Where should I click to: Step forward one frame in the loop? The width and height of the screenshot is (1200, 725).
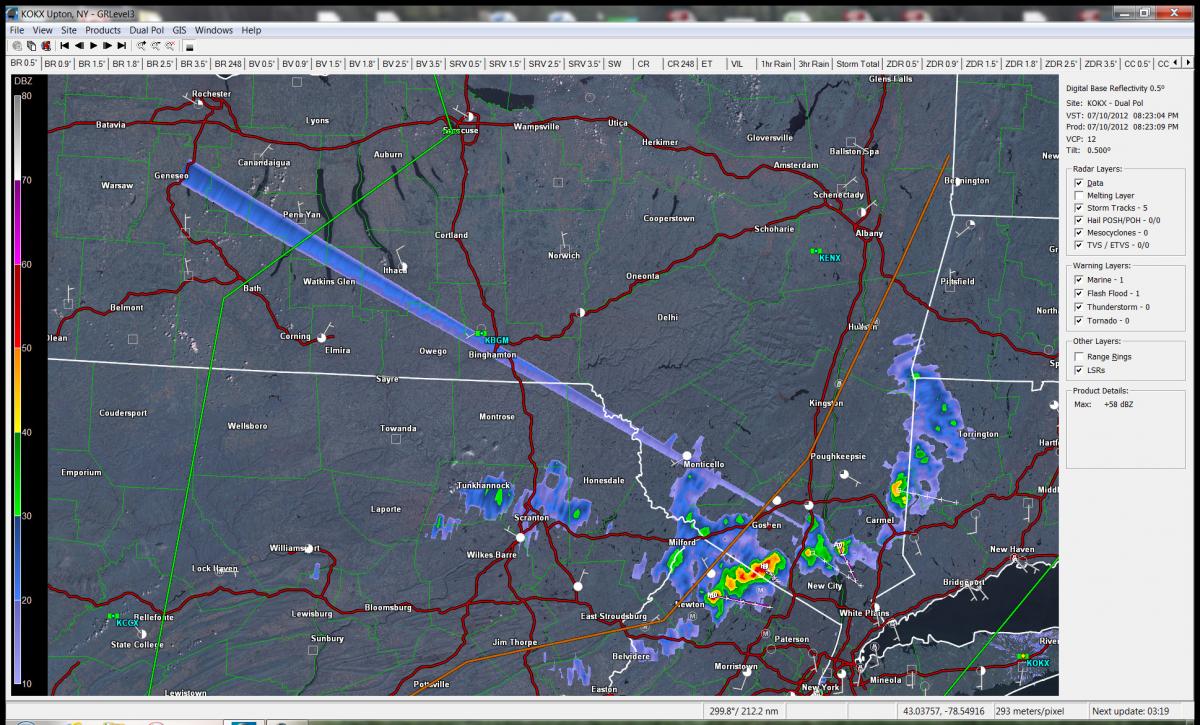[x=107, y=45]
